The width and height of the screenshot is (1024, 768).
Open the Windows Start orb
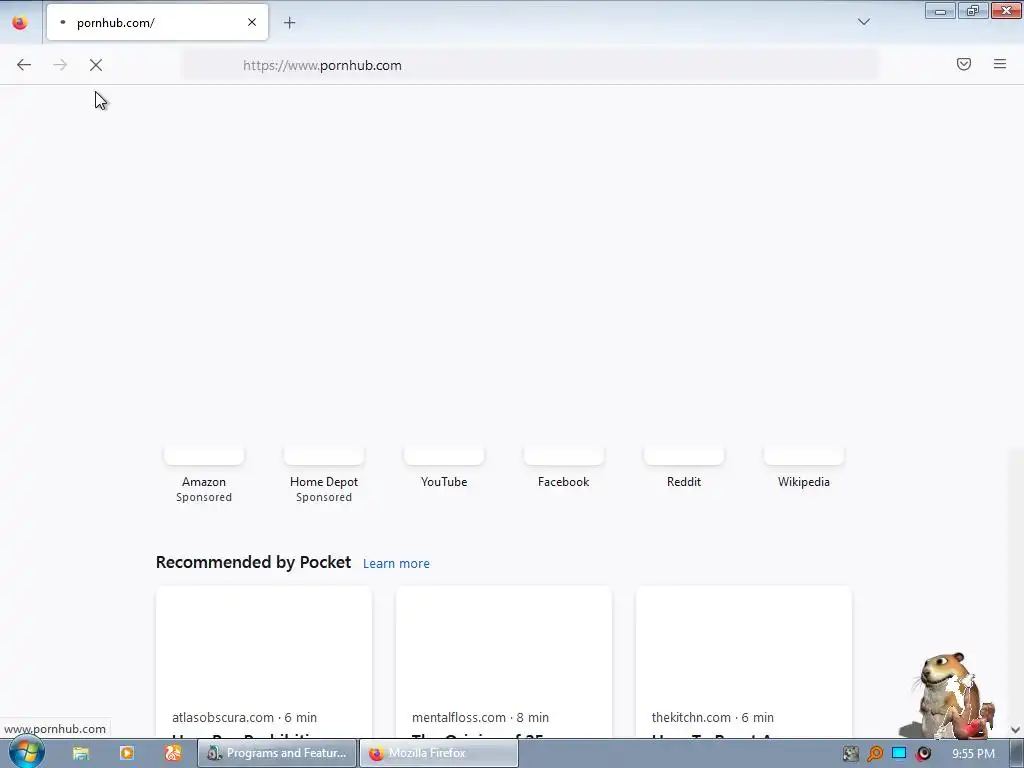click(27, 752)
